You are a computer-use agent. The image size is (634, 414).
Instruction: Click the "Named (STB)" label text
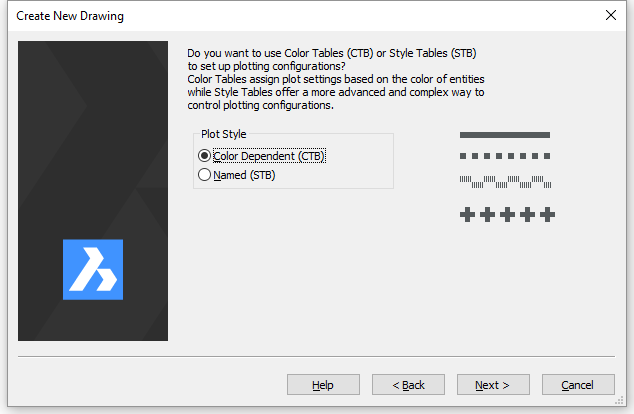(x=244, y=175)
